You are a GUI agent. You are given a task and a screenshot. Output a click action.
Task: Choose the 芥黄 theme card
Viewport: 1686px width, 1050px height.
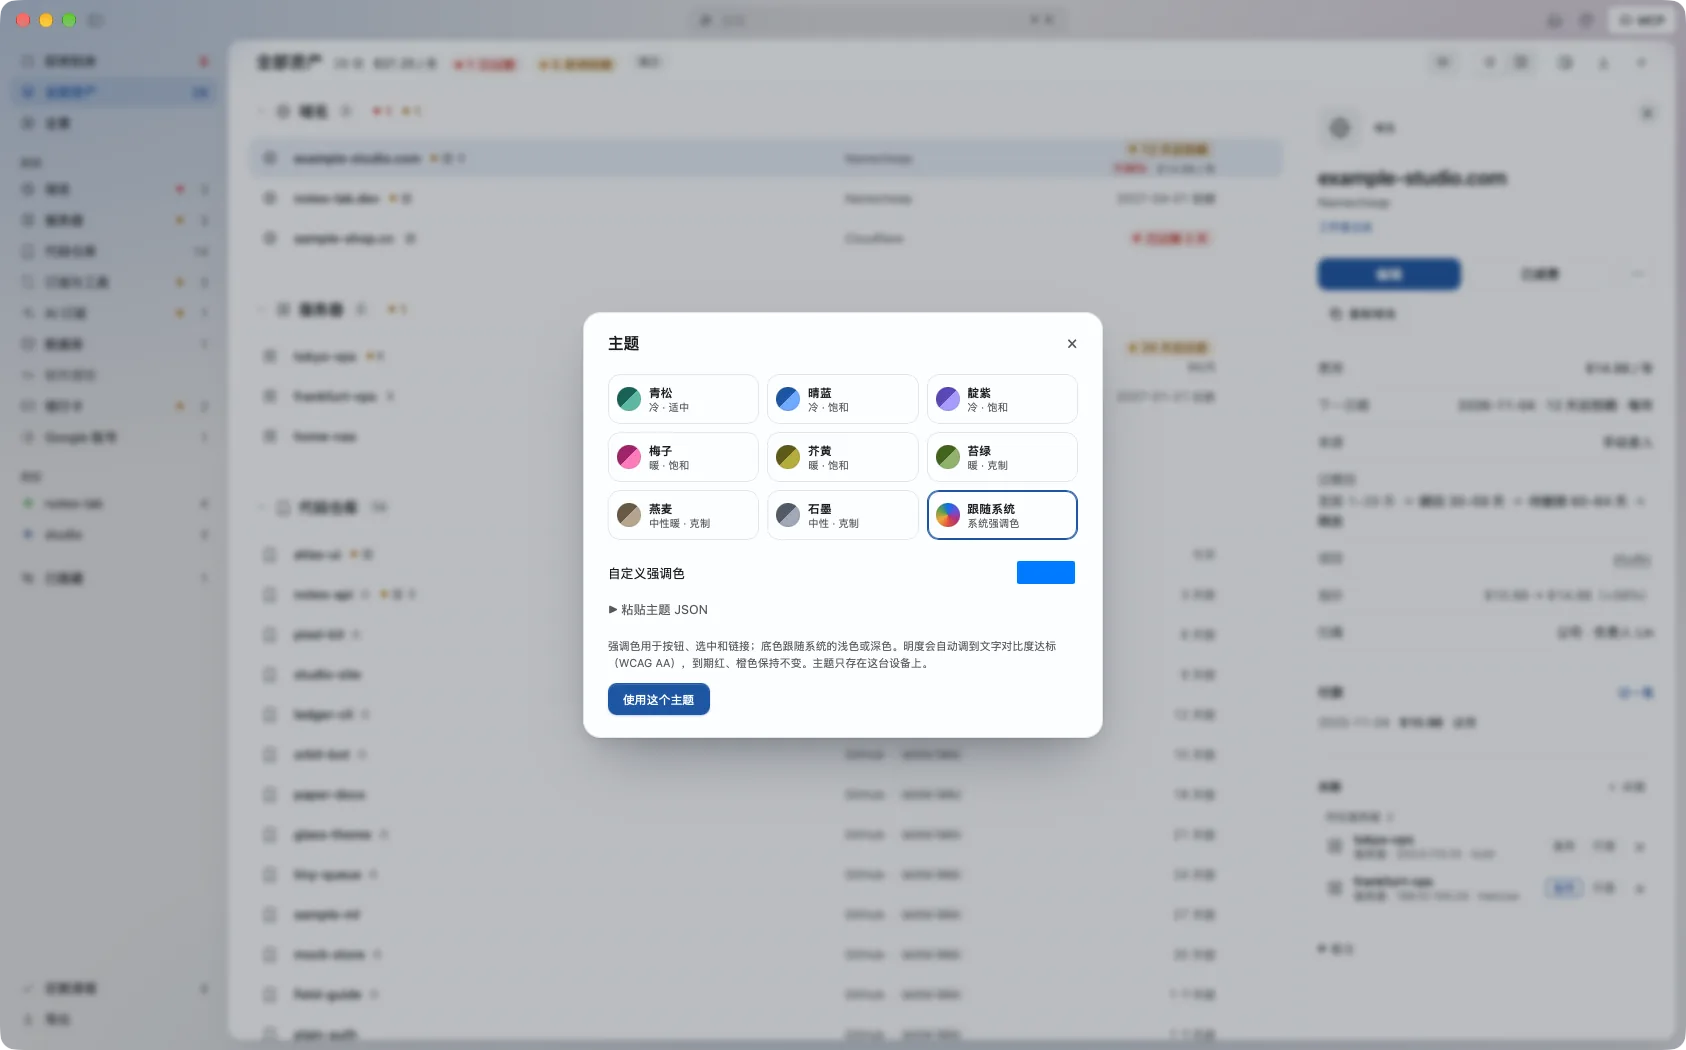click(x=842, y=457)
